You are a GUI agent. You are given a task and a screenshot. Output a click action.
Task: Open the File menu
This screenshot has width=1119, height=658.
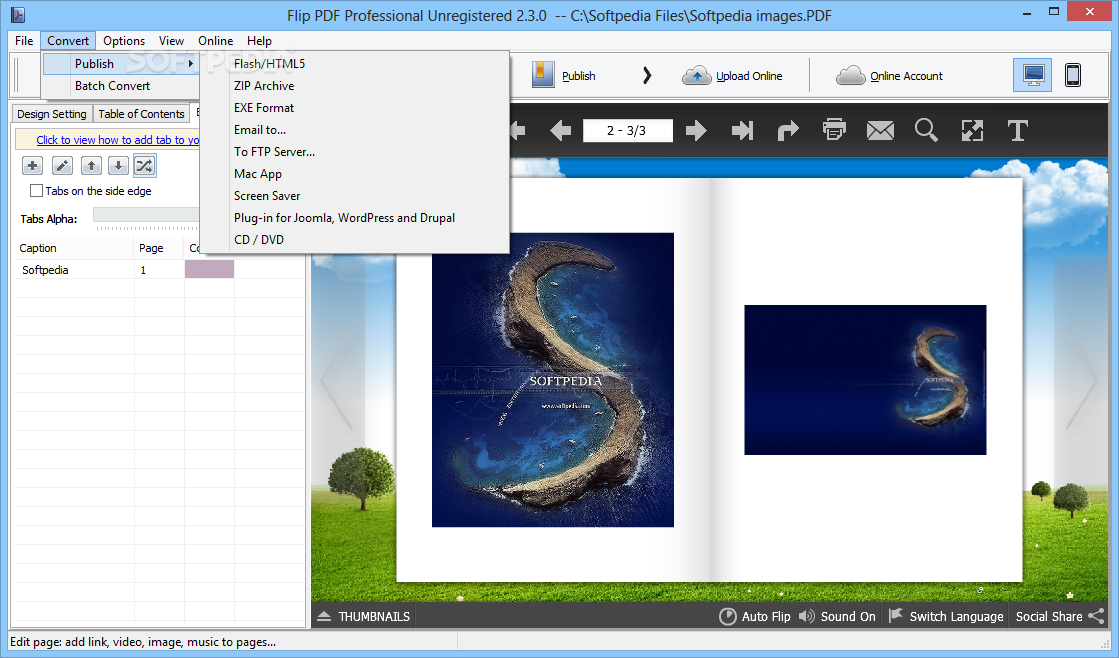(24, 41)
